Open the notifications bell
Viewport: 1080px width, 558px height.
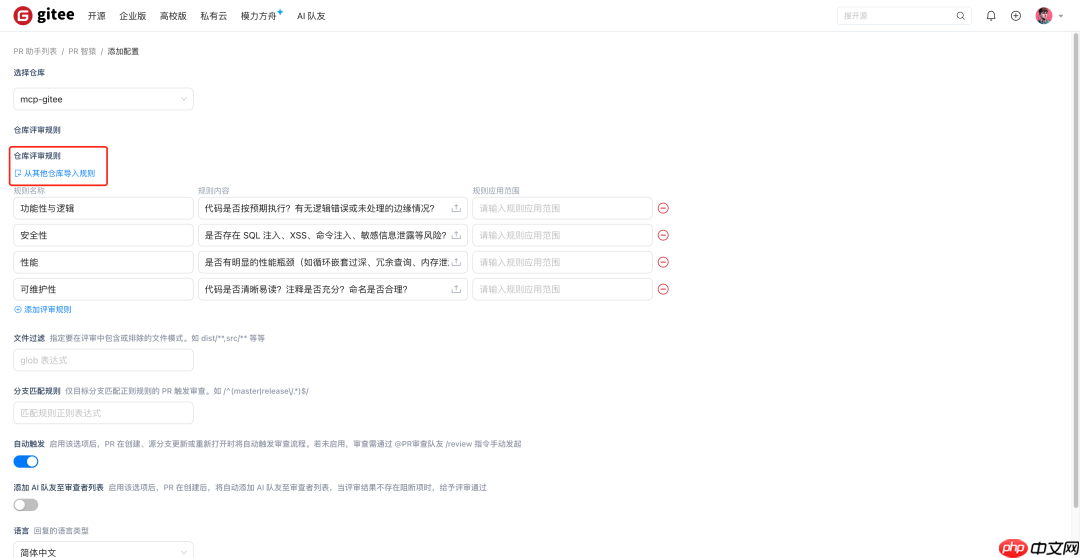tap(991, 16)
